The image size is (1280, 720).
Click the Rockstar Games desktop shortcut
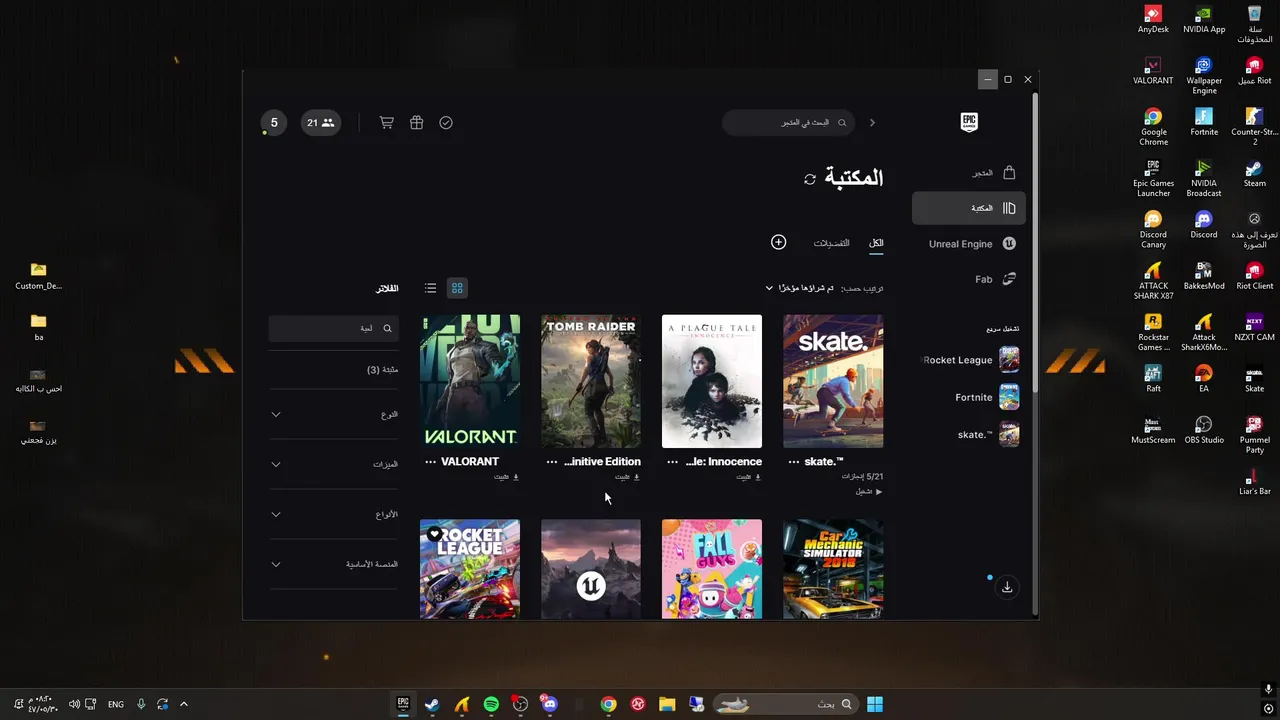(x=1153, y=333)
